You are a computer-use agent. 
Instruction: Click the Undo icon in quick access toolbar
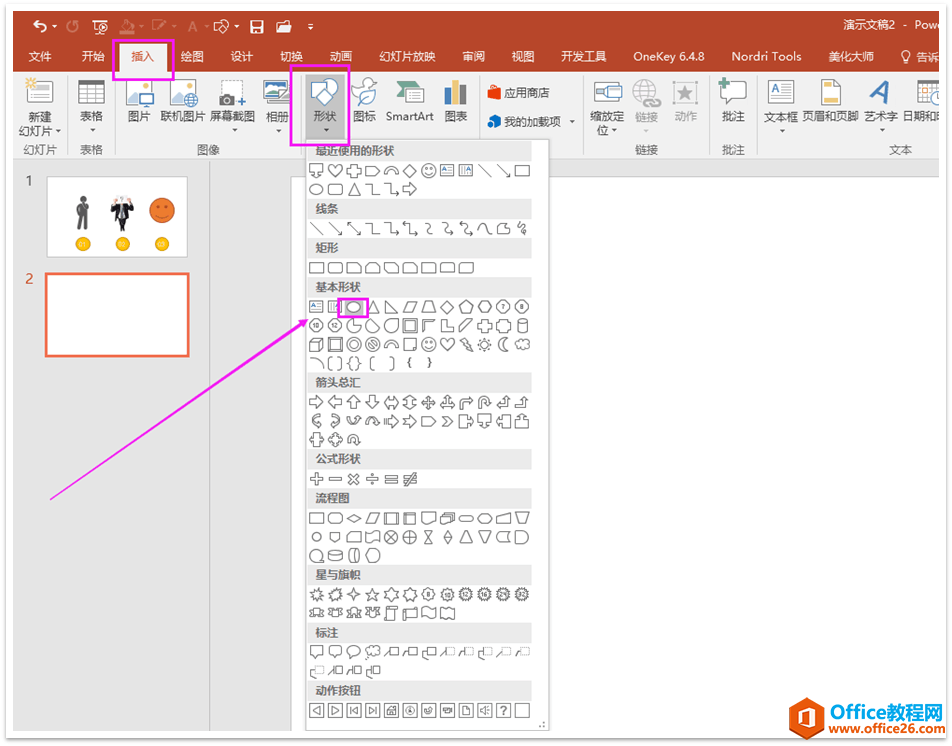[40, 26]
